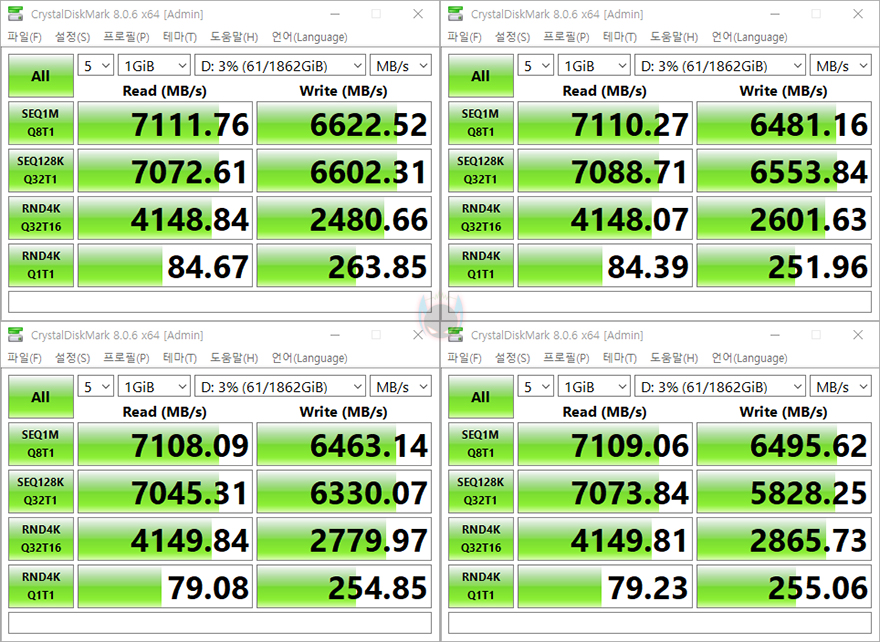Start RND4K Q32T16 test beside 4148.84

click(x=41, y=218)
